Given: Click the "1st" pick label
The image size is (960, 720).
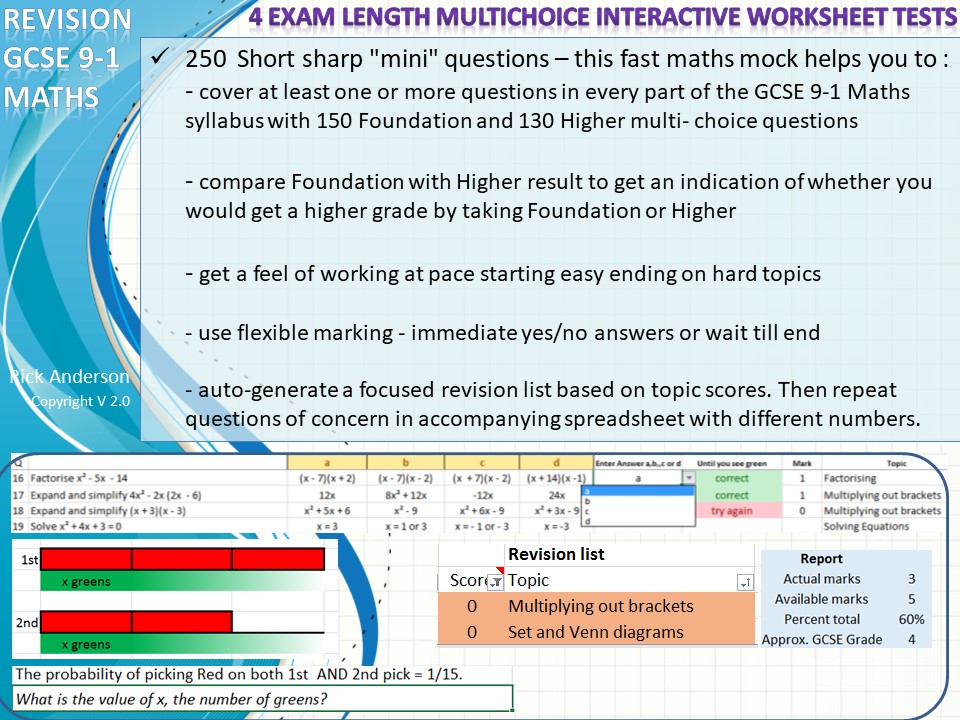Looking at the screenshot, I should click(29, 560).
